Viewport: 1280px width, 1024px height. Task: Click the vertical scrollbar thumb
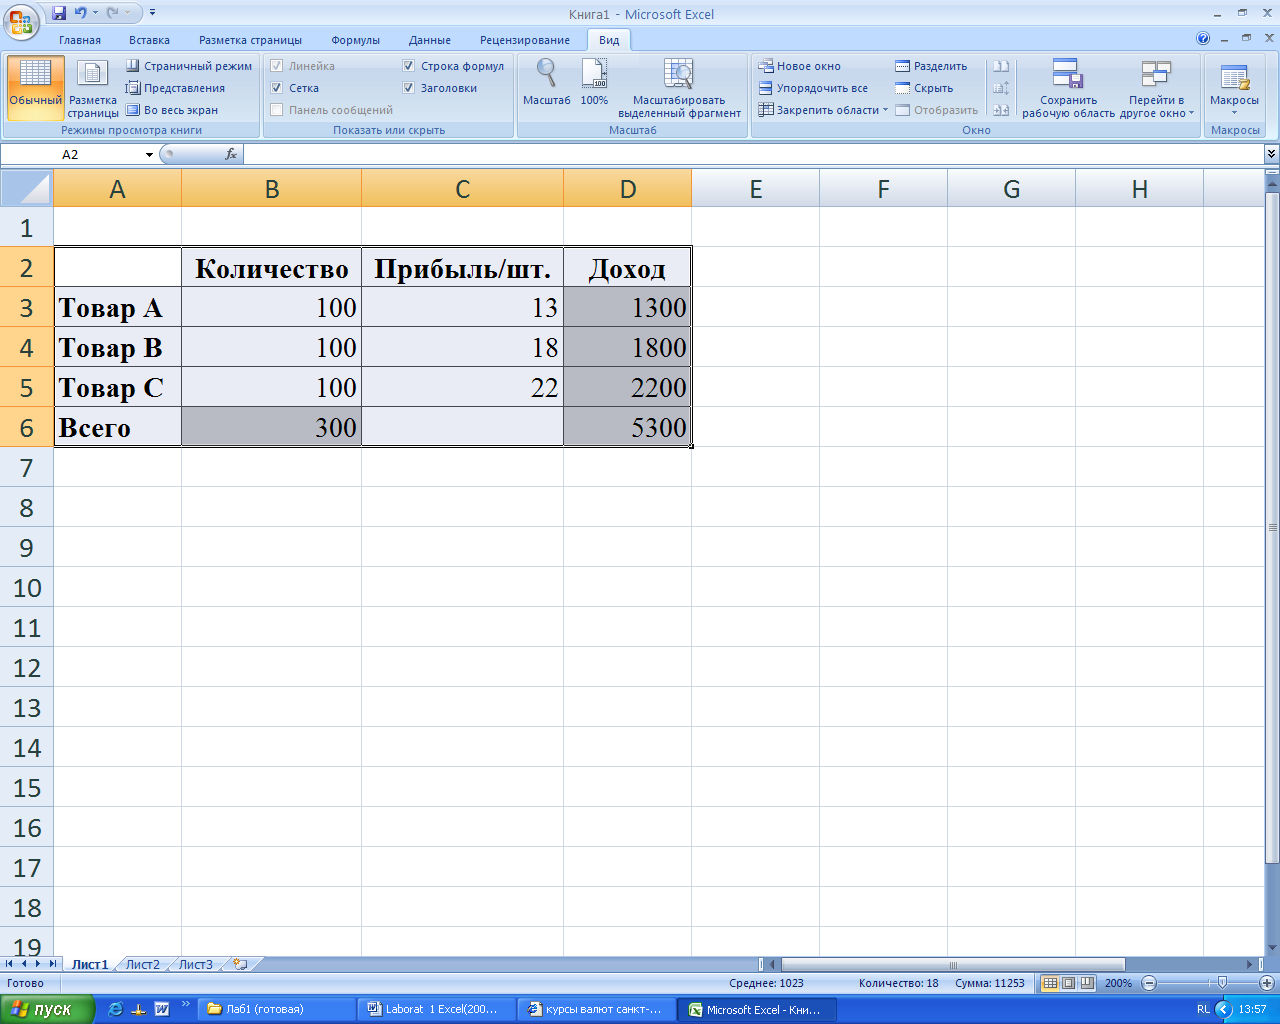tap(1272, 526)
